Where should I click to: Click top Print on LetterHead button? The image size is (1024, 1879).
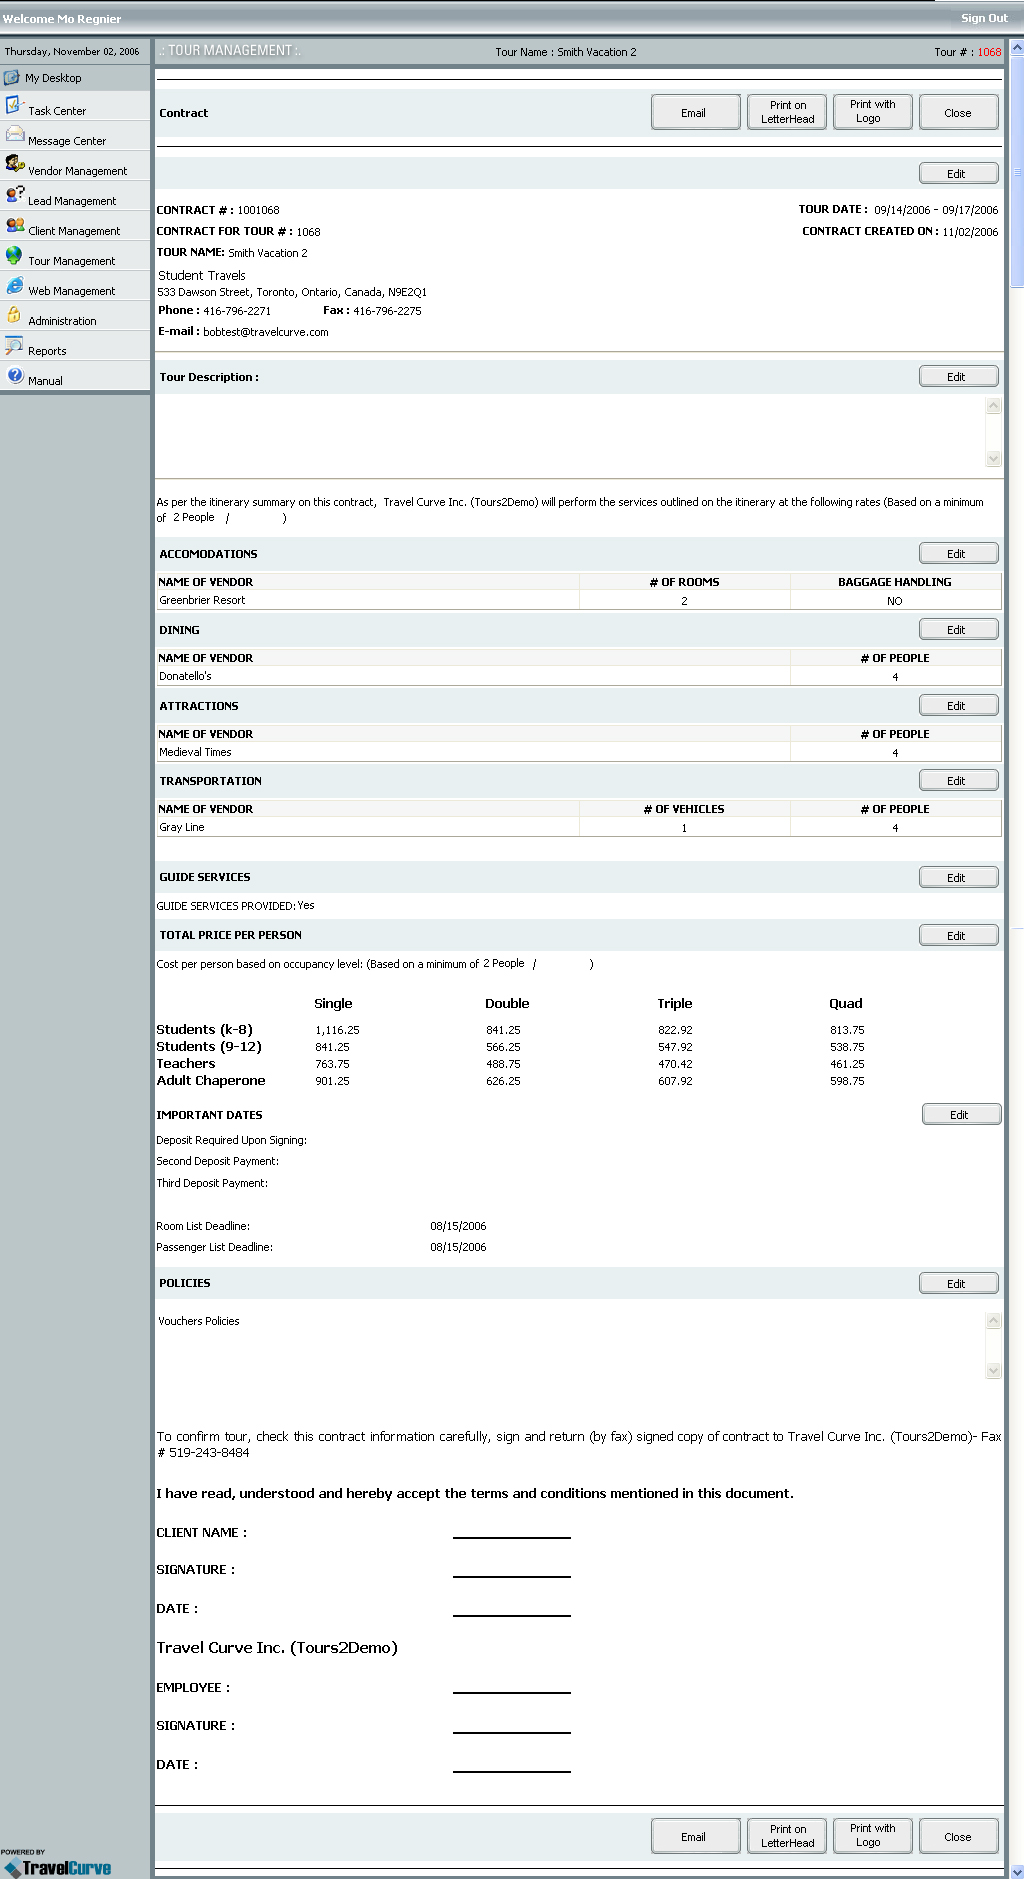(x=787, y=112)
